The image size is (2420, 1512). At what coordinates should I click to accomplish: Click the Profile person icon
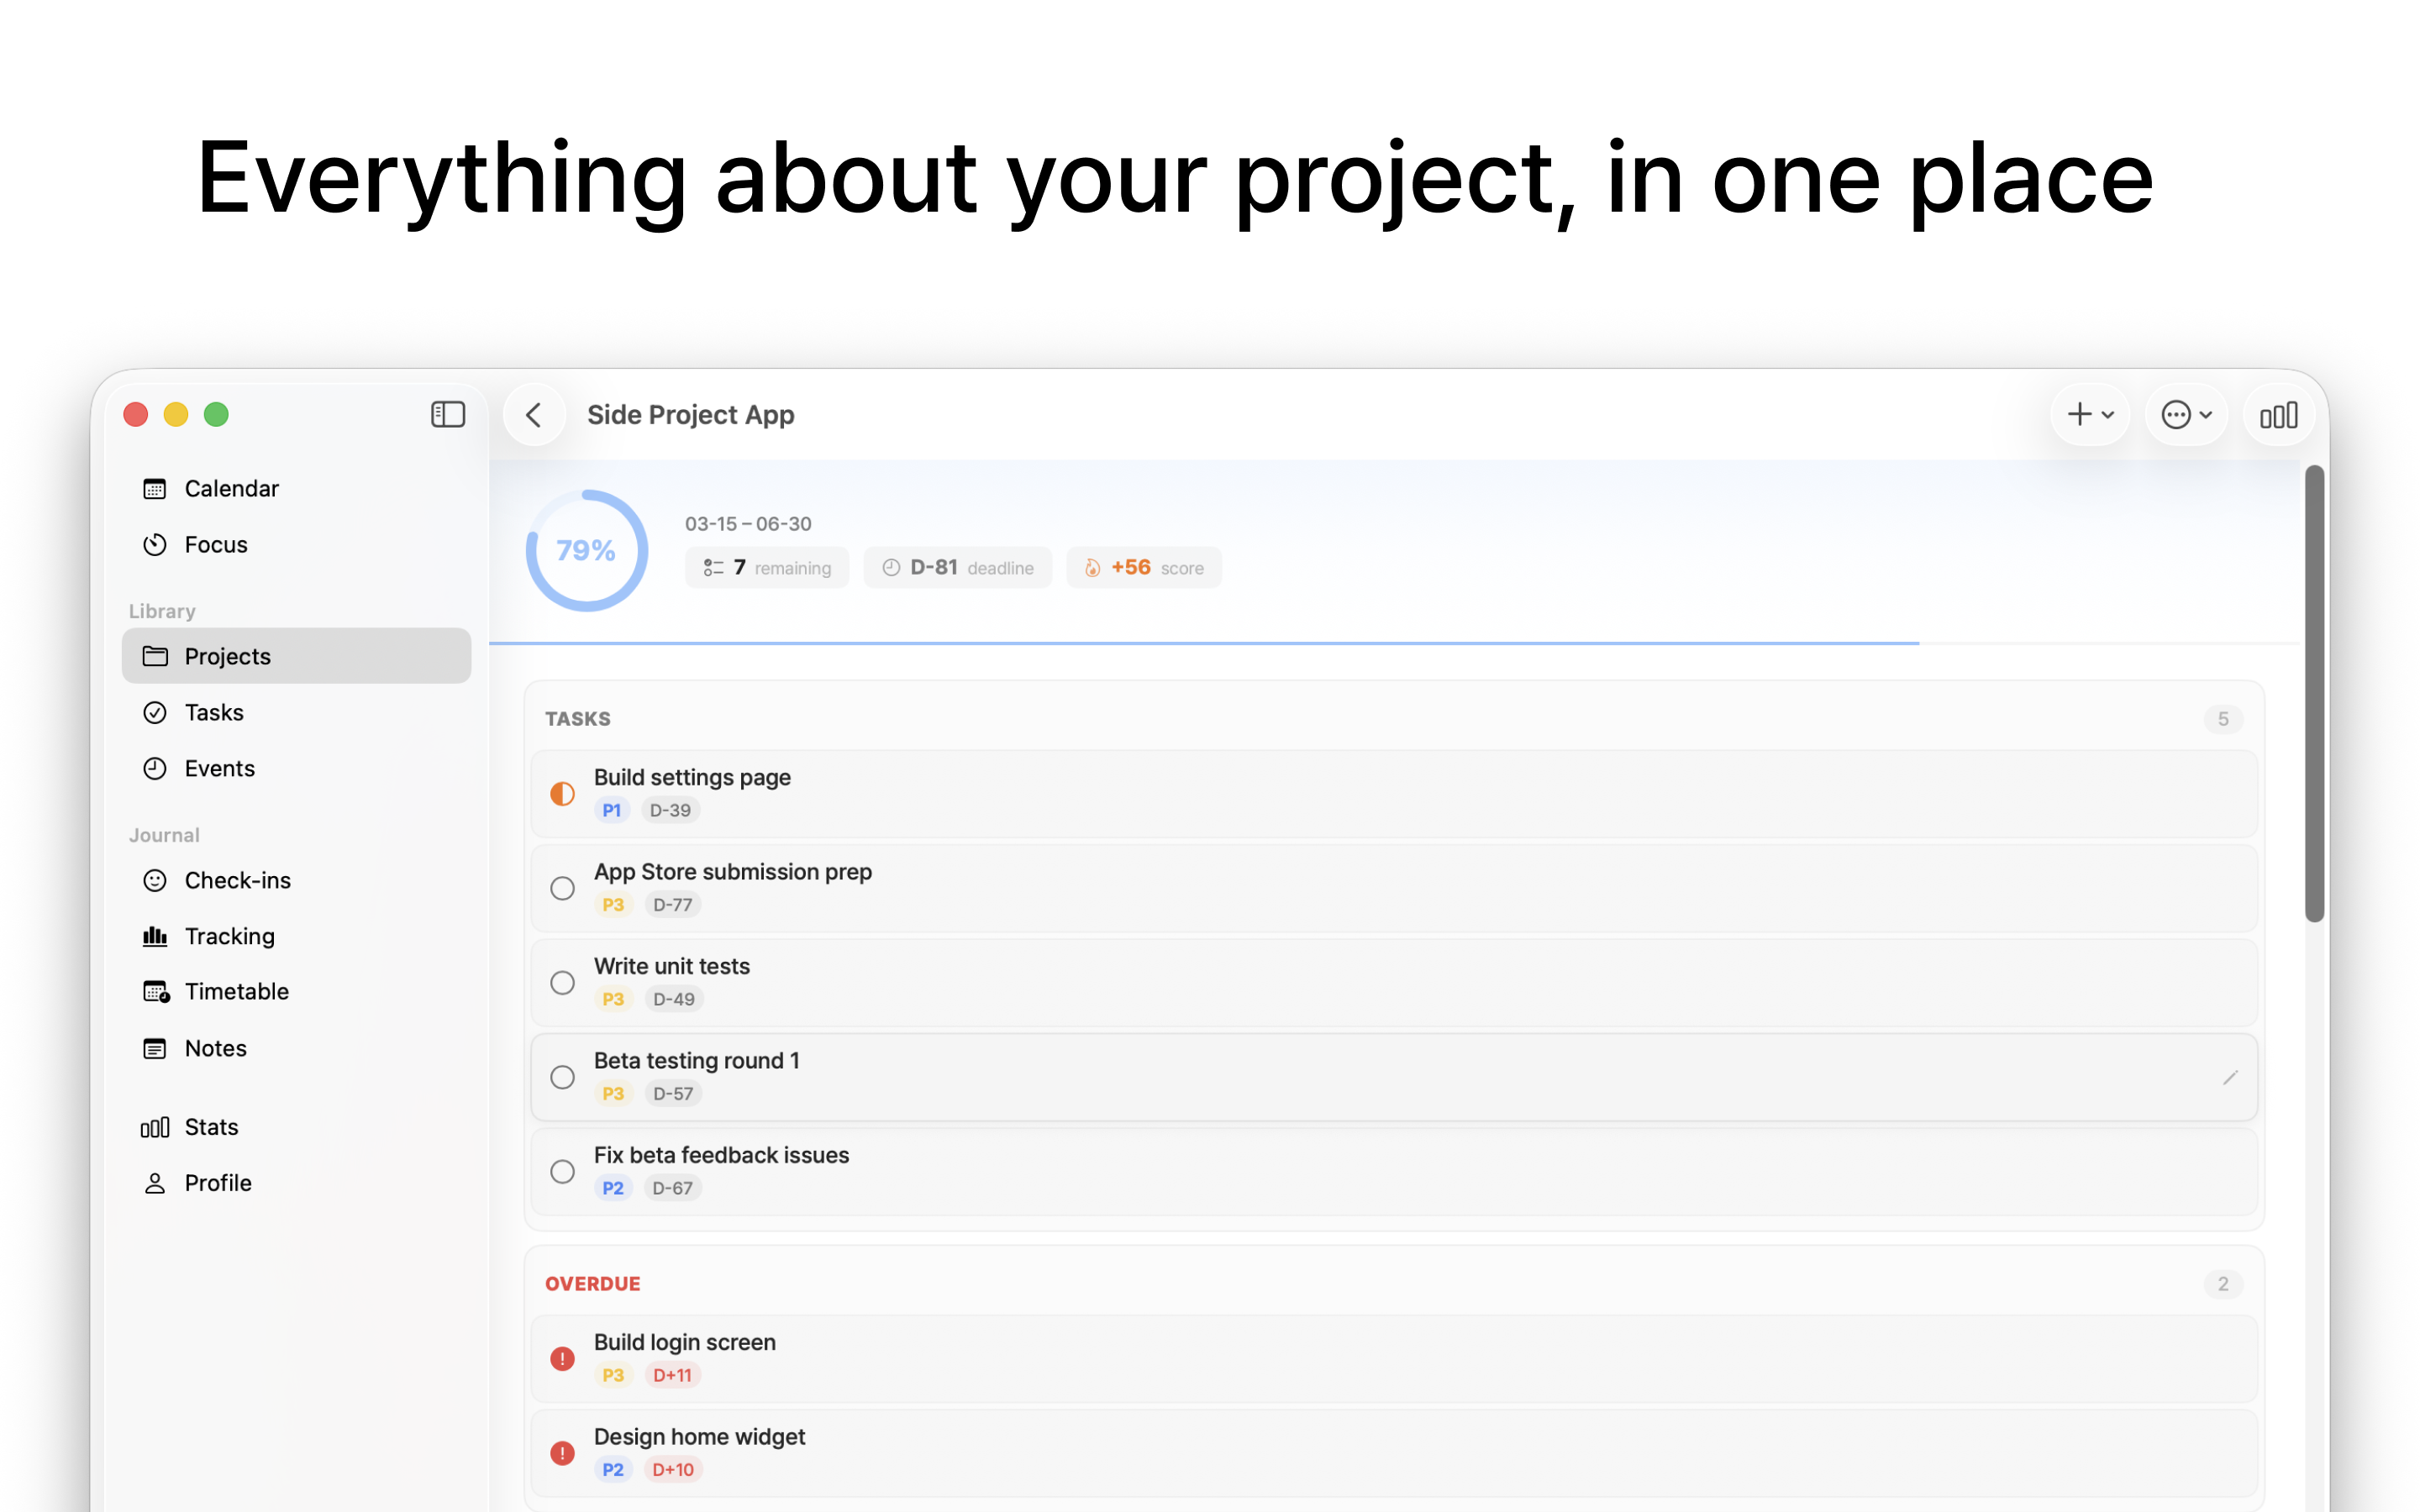click(154, 1183)
